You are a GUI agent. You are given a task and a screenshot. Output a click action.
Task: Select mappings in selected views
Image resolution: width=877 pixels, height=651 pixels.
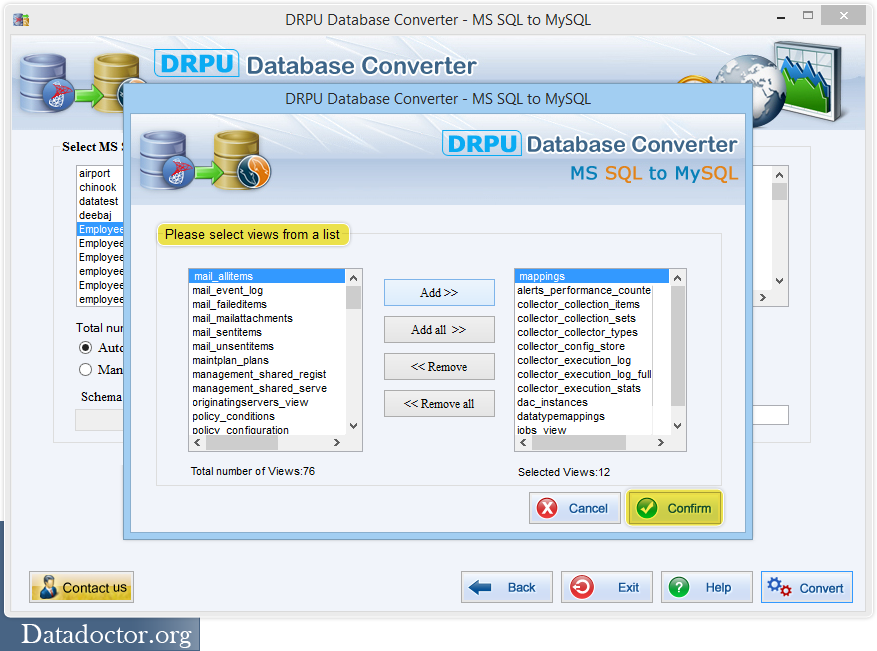(592, 276)
